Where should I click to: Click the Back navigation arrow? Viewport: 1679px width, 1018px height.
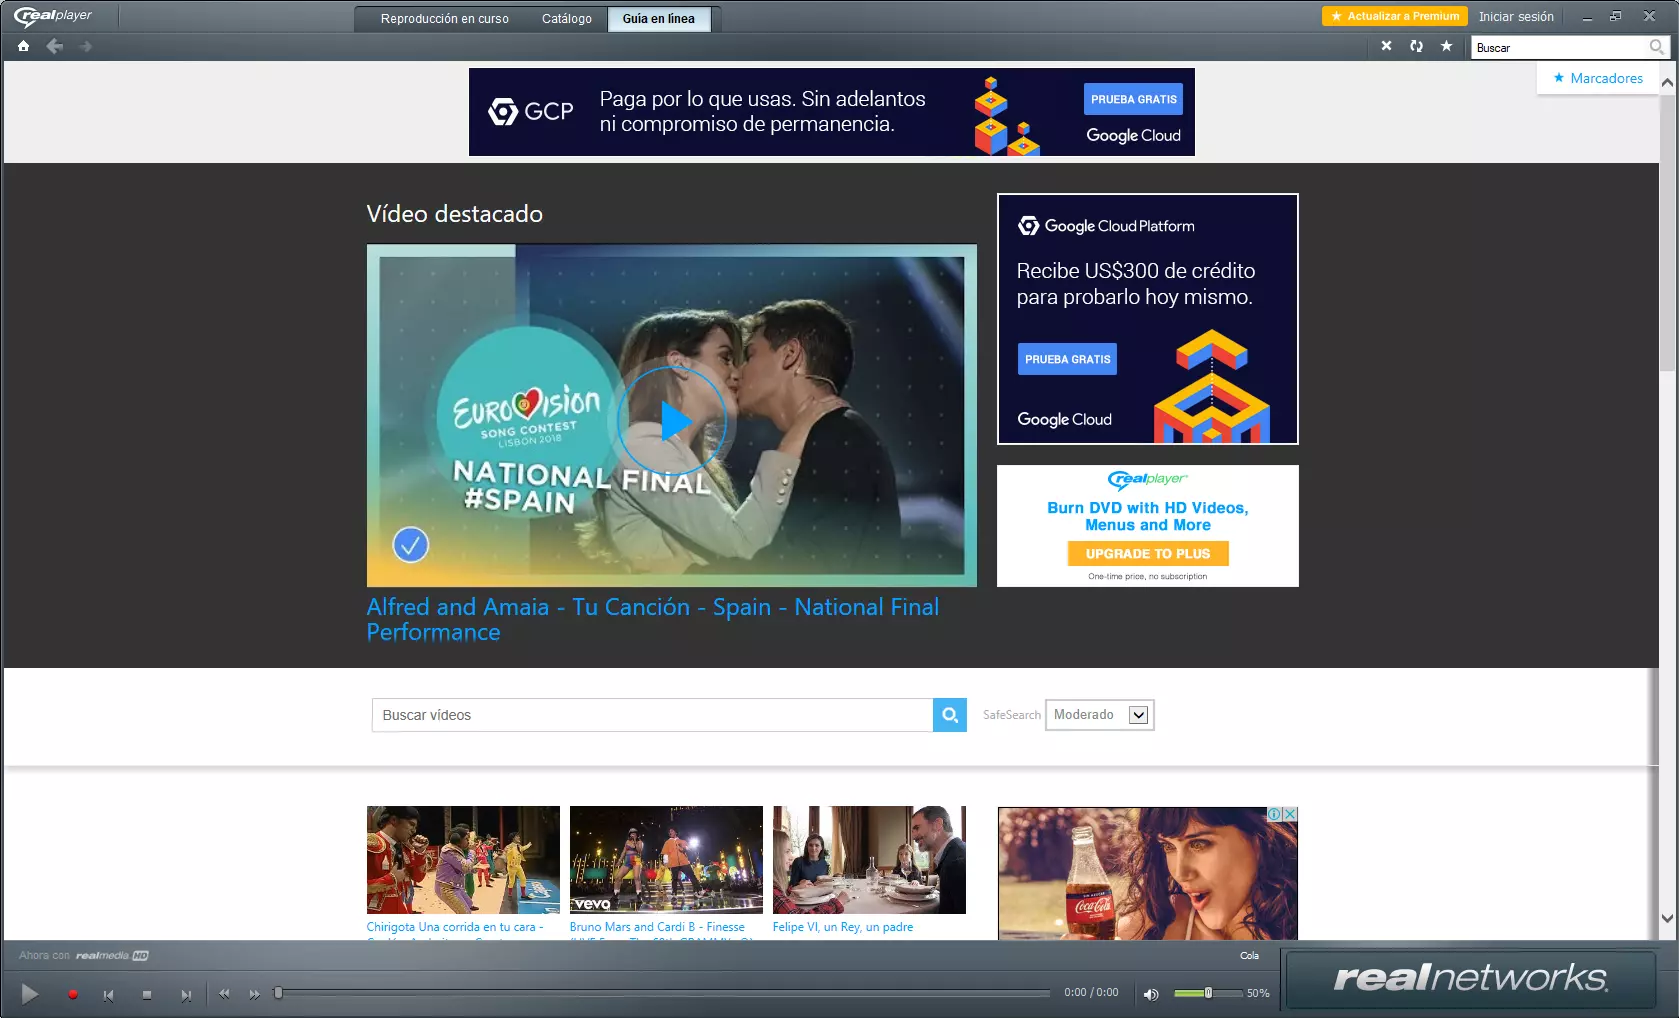54,46
